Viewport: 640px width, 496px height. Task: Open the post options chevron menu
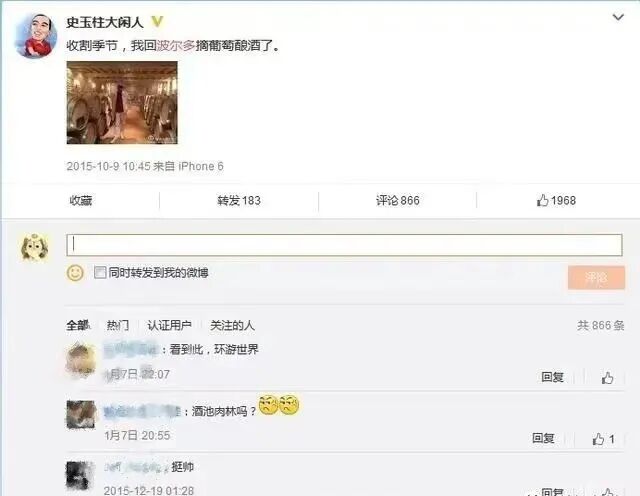pos(618,17)
